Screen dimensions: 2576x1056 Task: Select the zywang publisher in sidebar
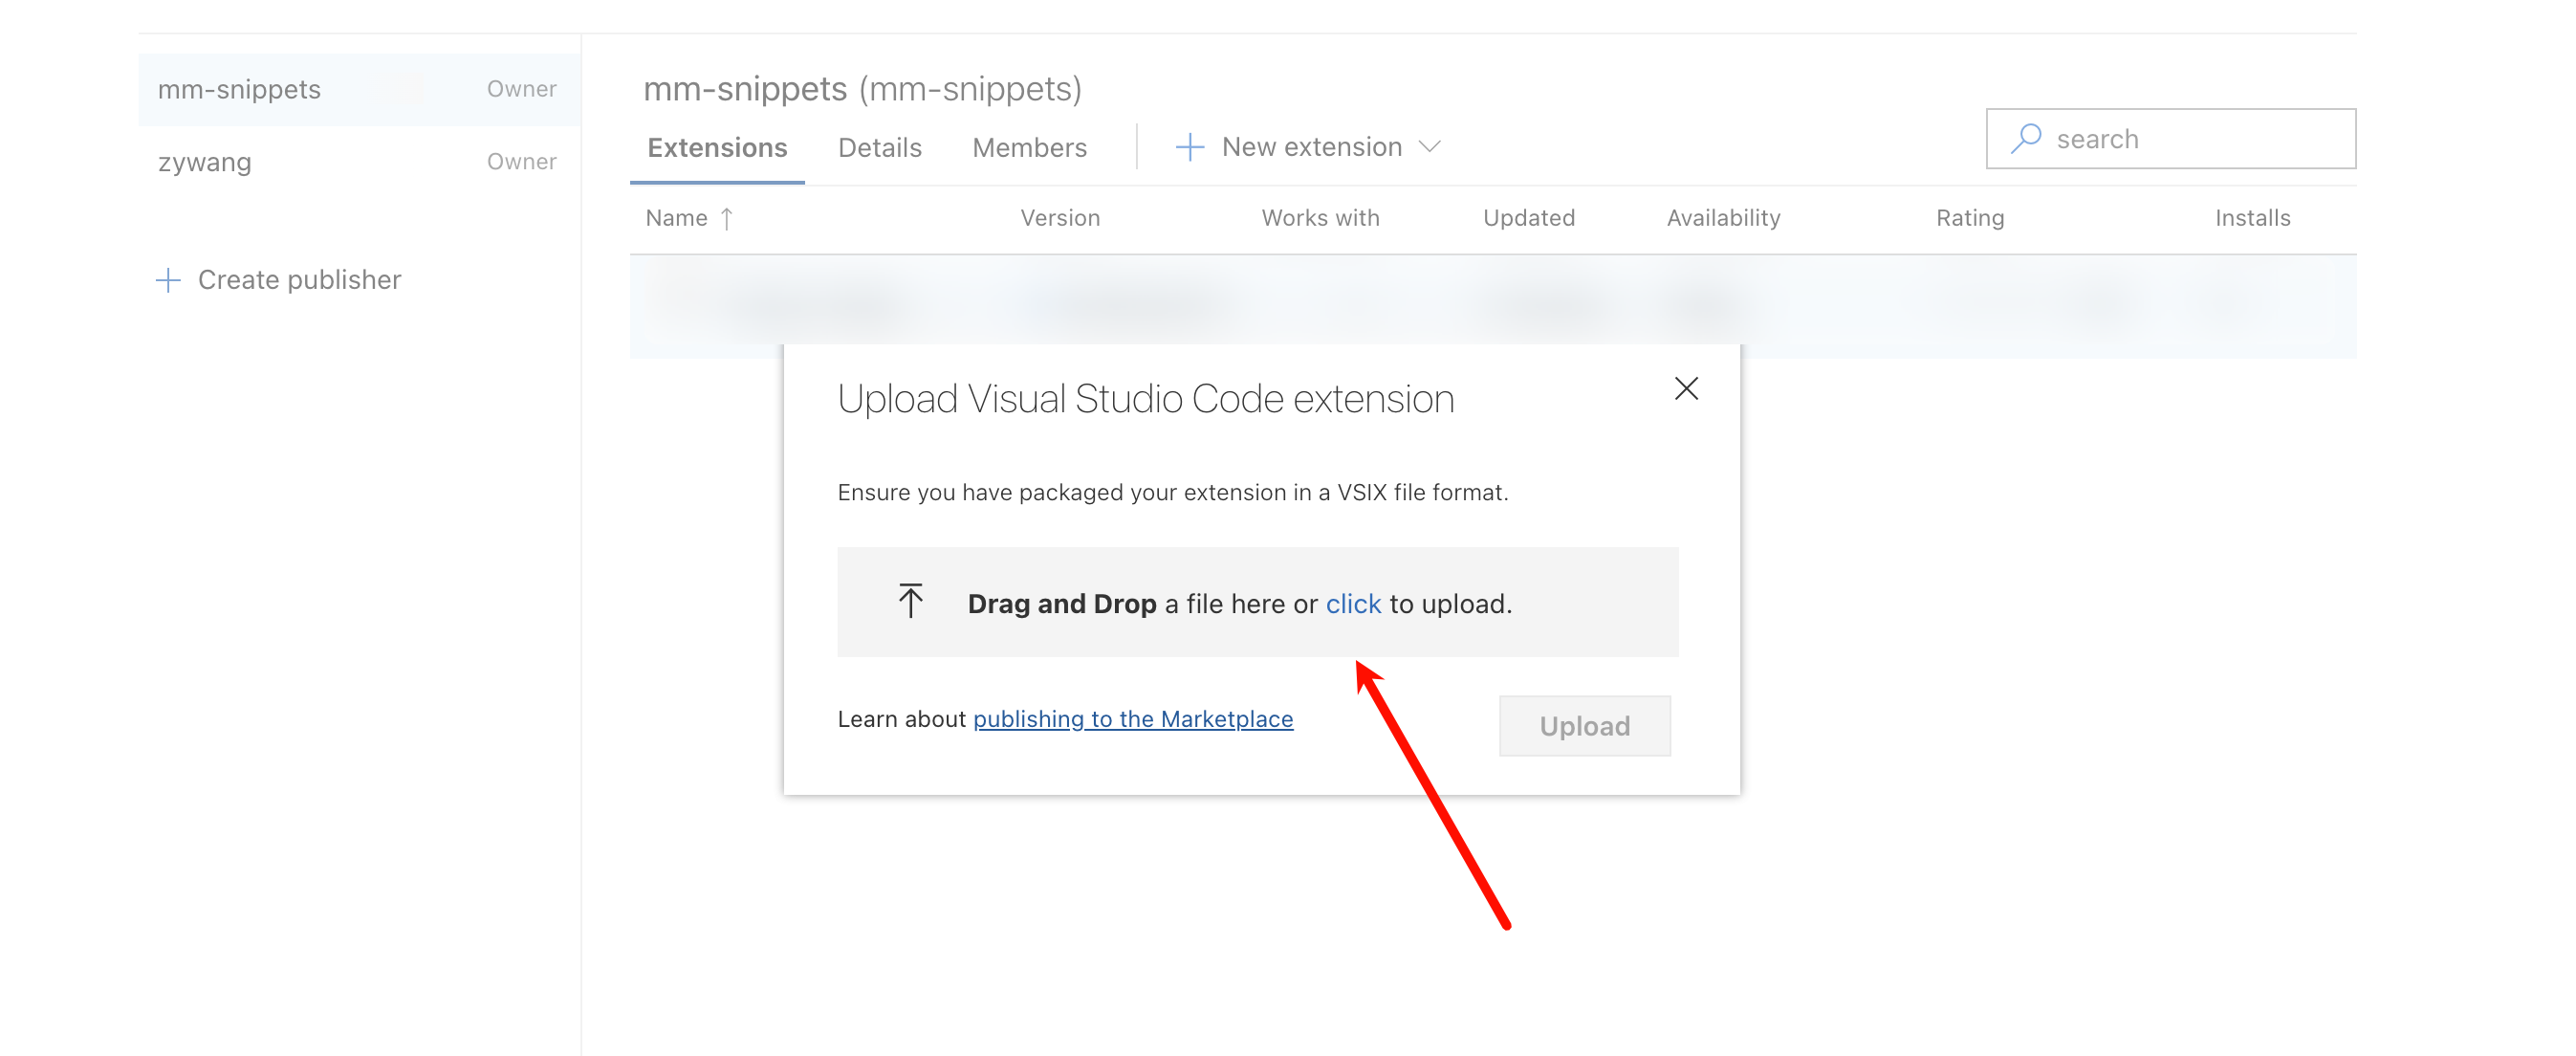tap(359, 162)
